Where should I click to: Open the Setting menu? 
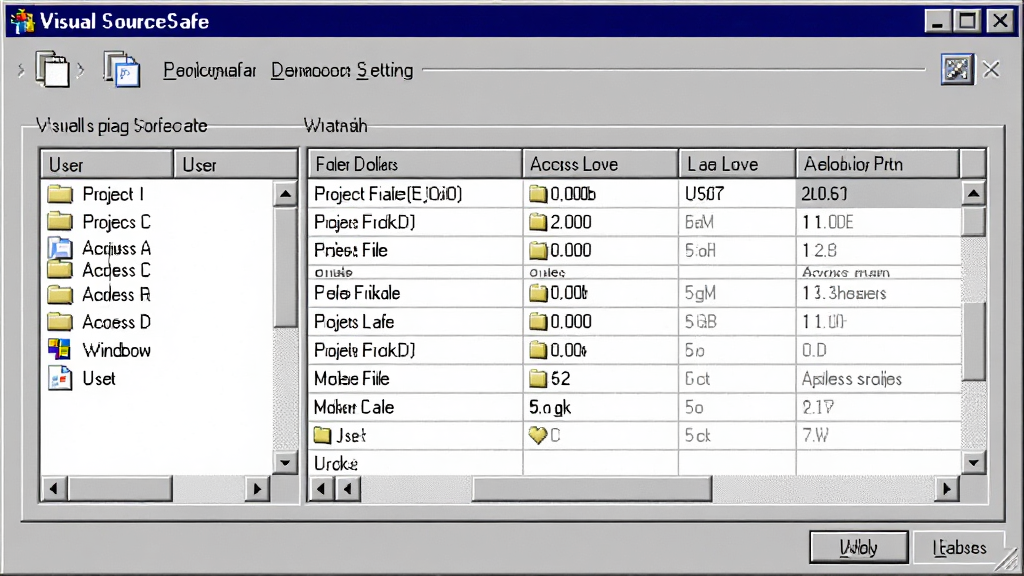pyautogui.click(x=385, y=70)
